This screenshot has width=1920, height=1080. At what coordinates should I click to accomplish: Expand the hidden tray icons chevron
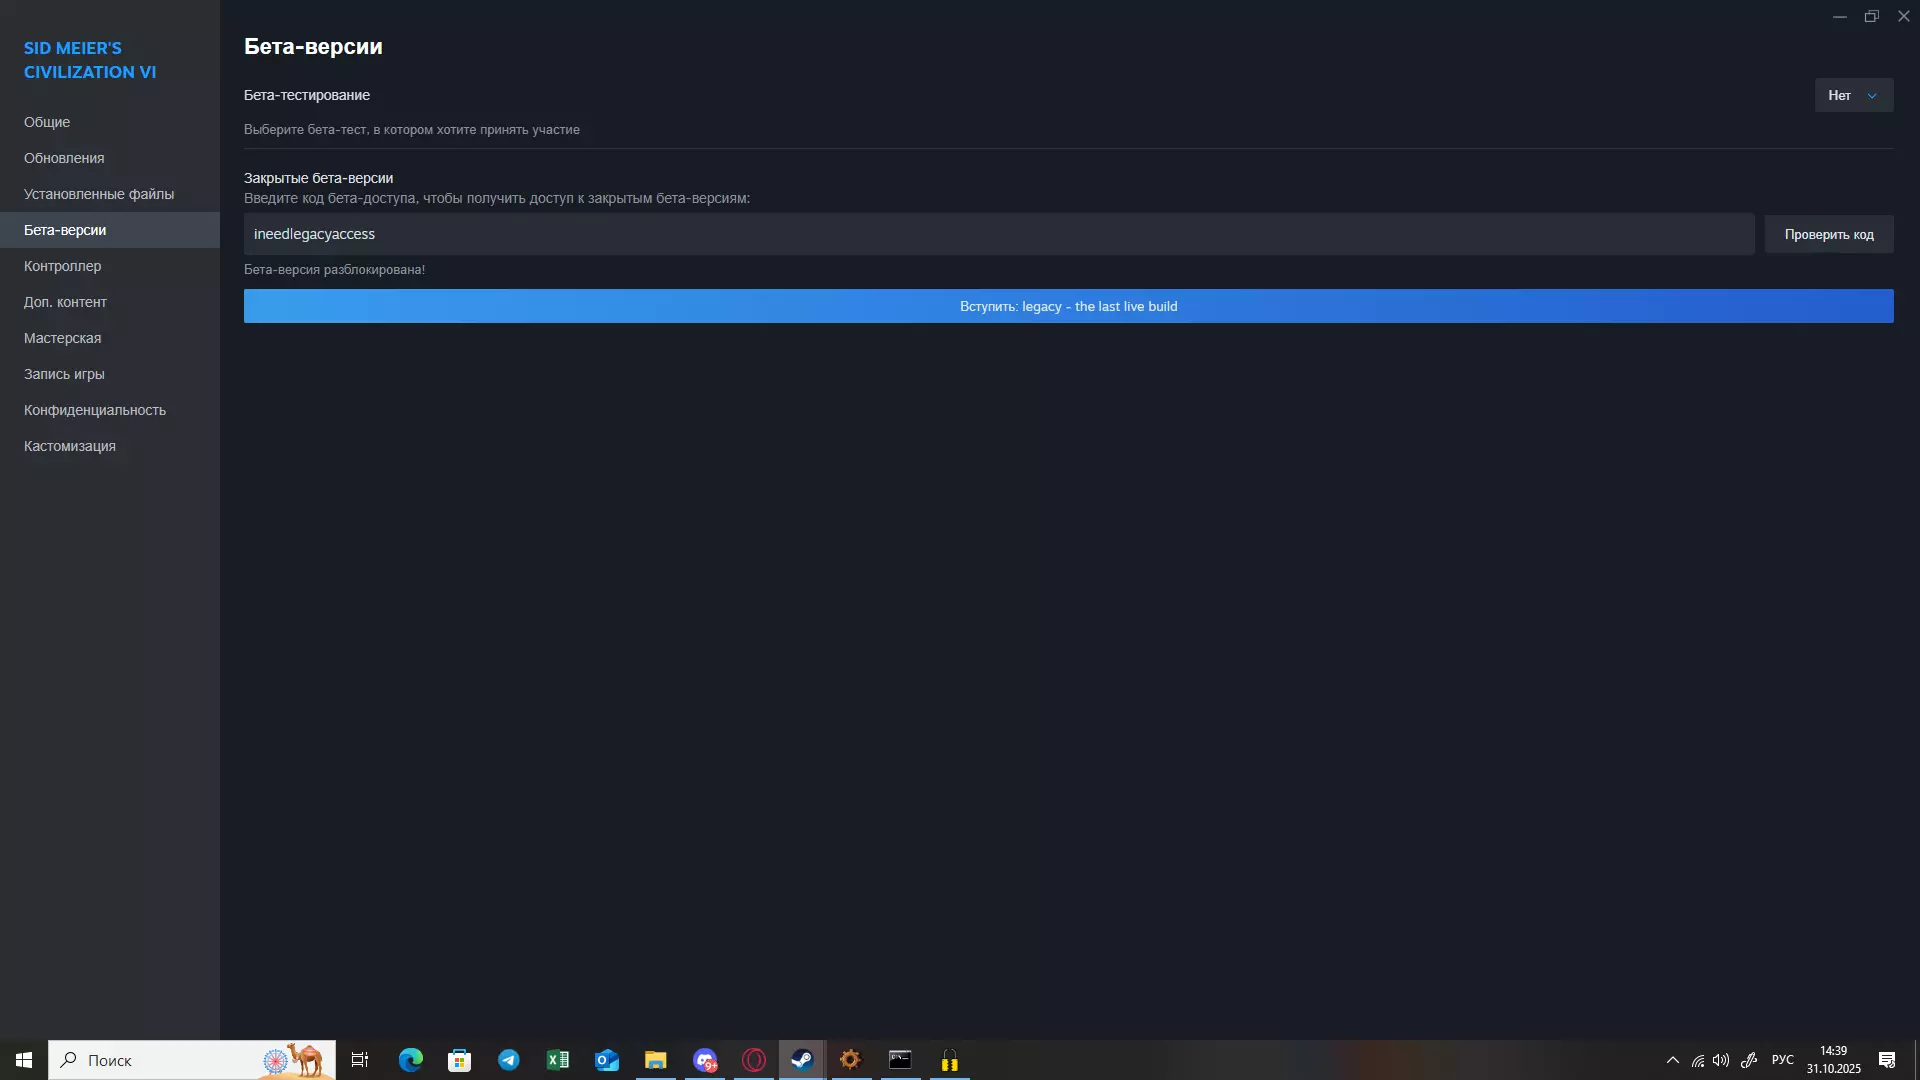point(1672,1060)
